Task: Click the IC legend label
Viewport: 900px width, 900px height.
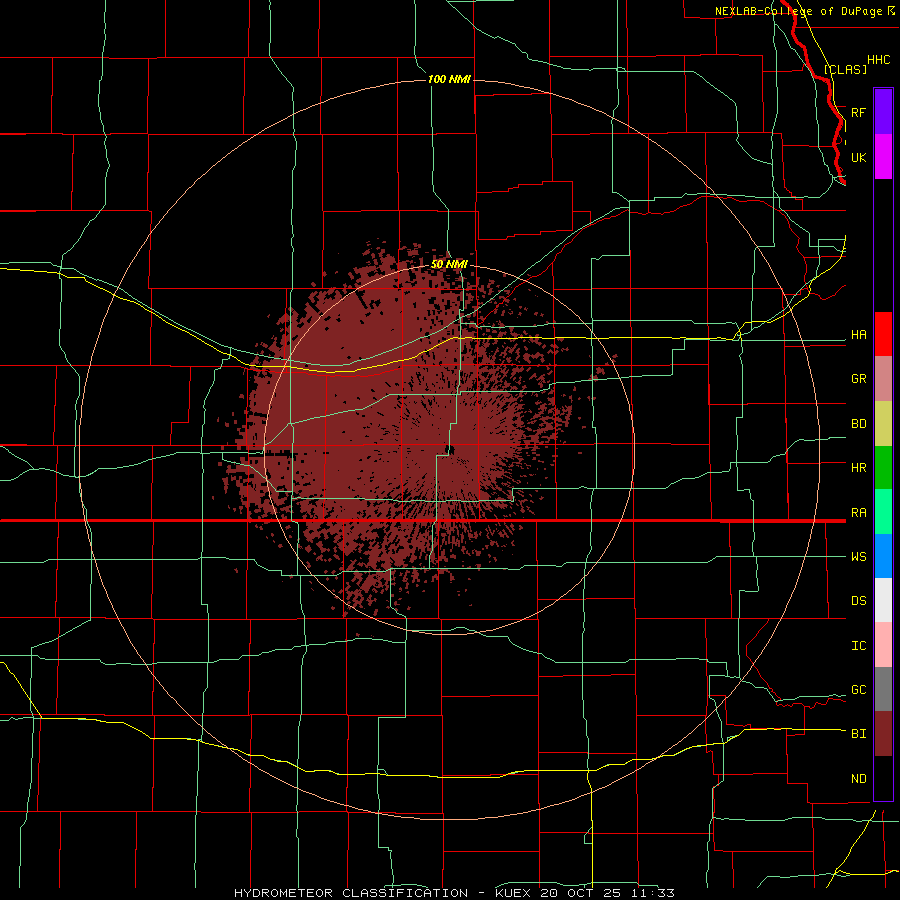Action: (x=858, y=646)
